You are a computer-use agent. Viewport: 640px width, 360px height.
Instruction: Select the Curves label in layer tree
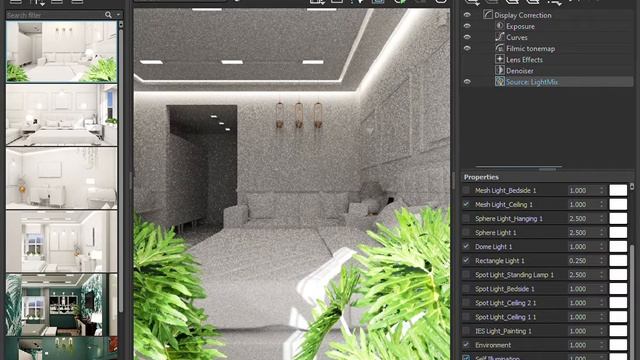[517, 37]
